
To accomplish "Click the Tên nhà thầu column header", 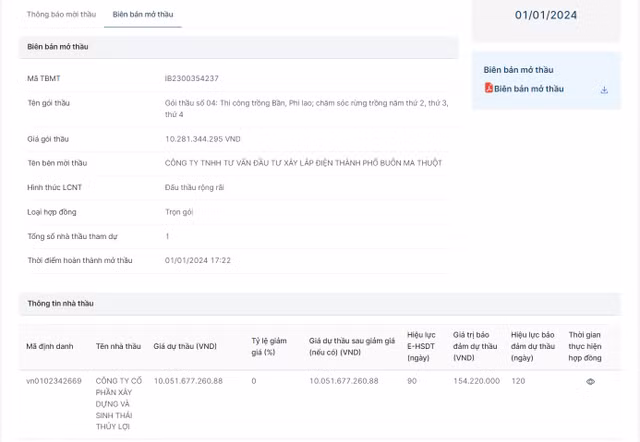I will click(x=118, y=346).
